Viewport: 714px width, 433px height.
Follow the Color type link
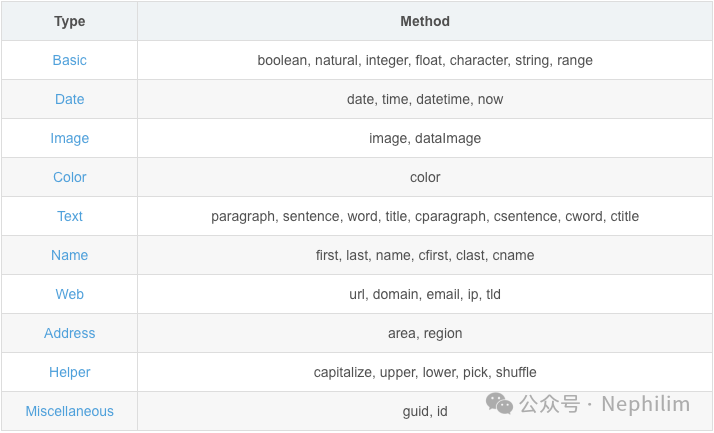[x=70, y=177]
